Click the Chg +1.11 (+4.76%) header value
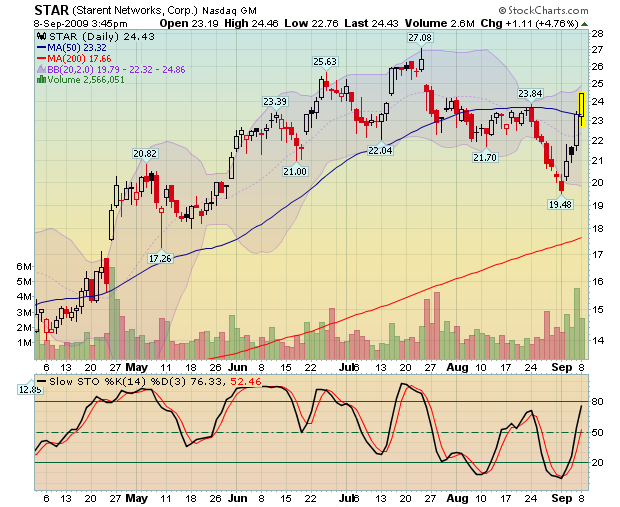The height and width of the screenshot is (507, 620). tap(530, 23)
